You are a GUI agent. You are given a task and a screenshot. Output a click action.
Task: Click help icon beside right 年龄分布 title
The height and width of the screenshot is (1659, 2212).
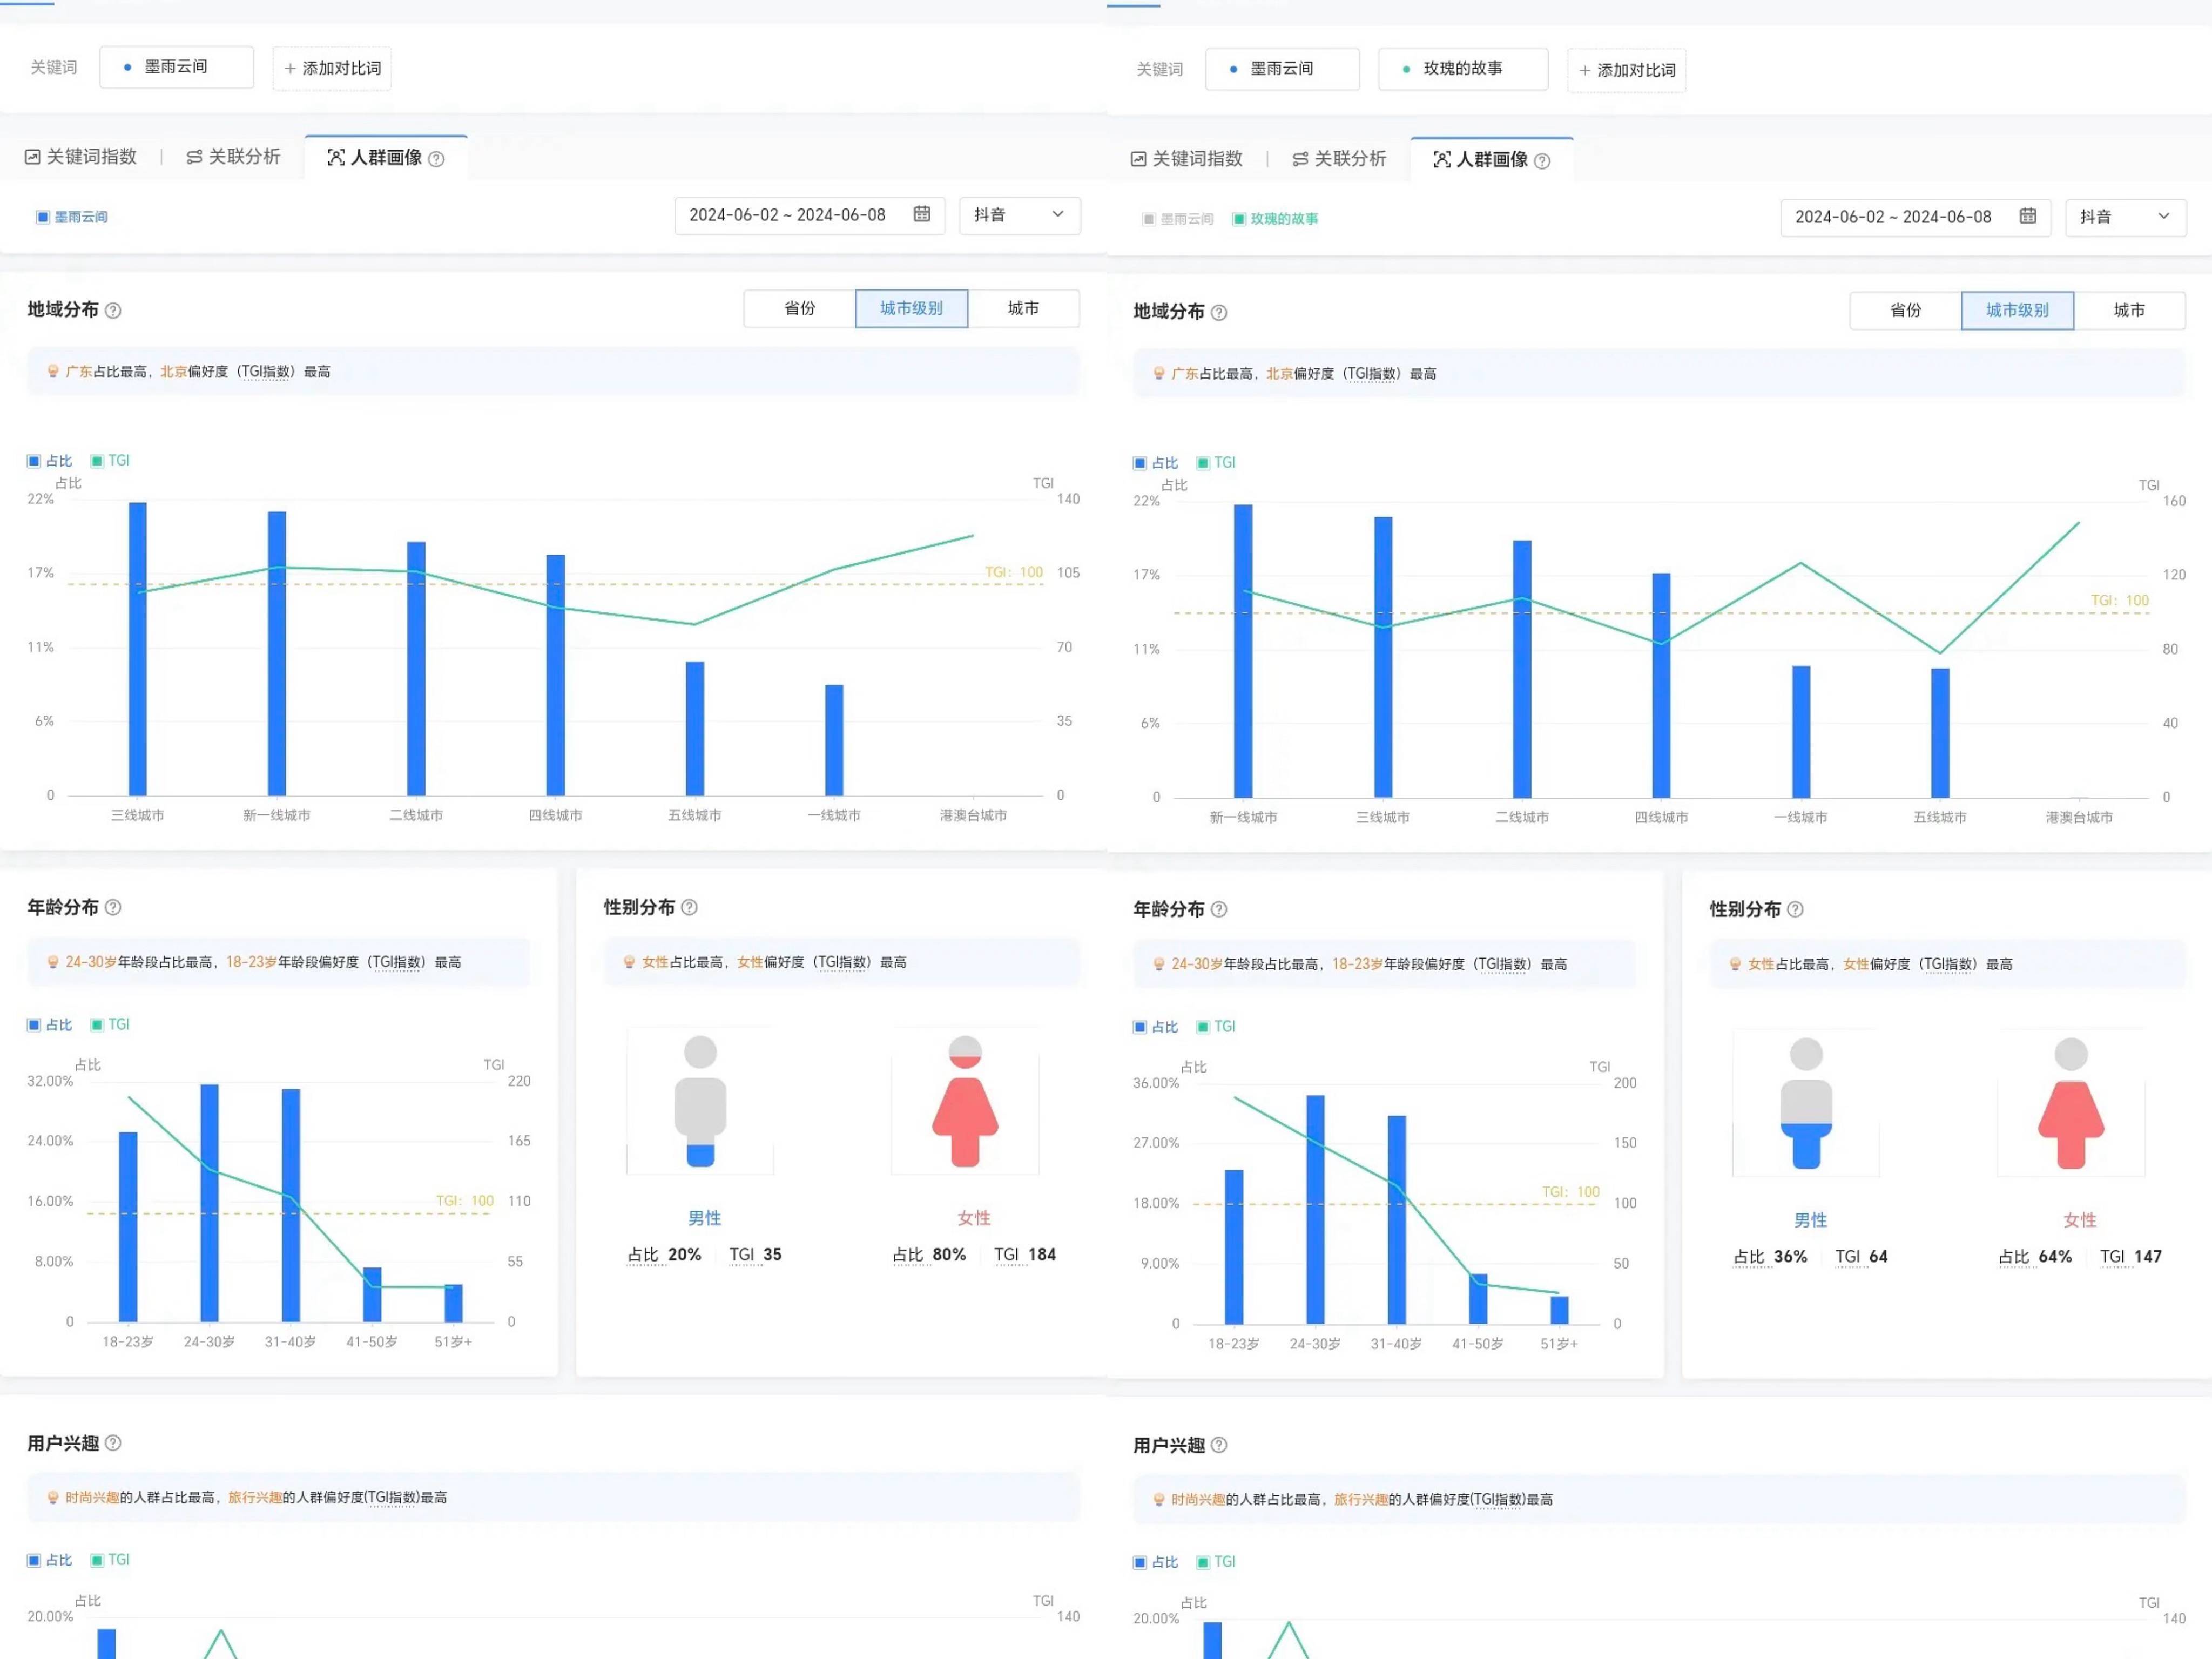tap(1219, 910)
